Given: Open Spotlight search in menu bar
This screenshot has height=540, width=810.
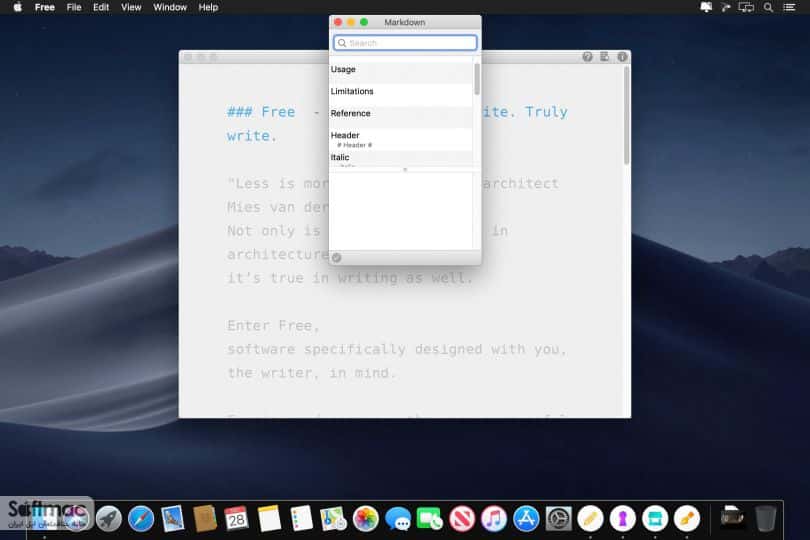Looking at the screenshot, I should [768, 7].
